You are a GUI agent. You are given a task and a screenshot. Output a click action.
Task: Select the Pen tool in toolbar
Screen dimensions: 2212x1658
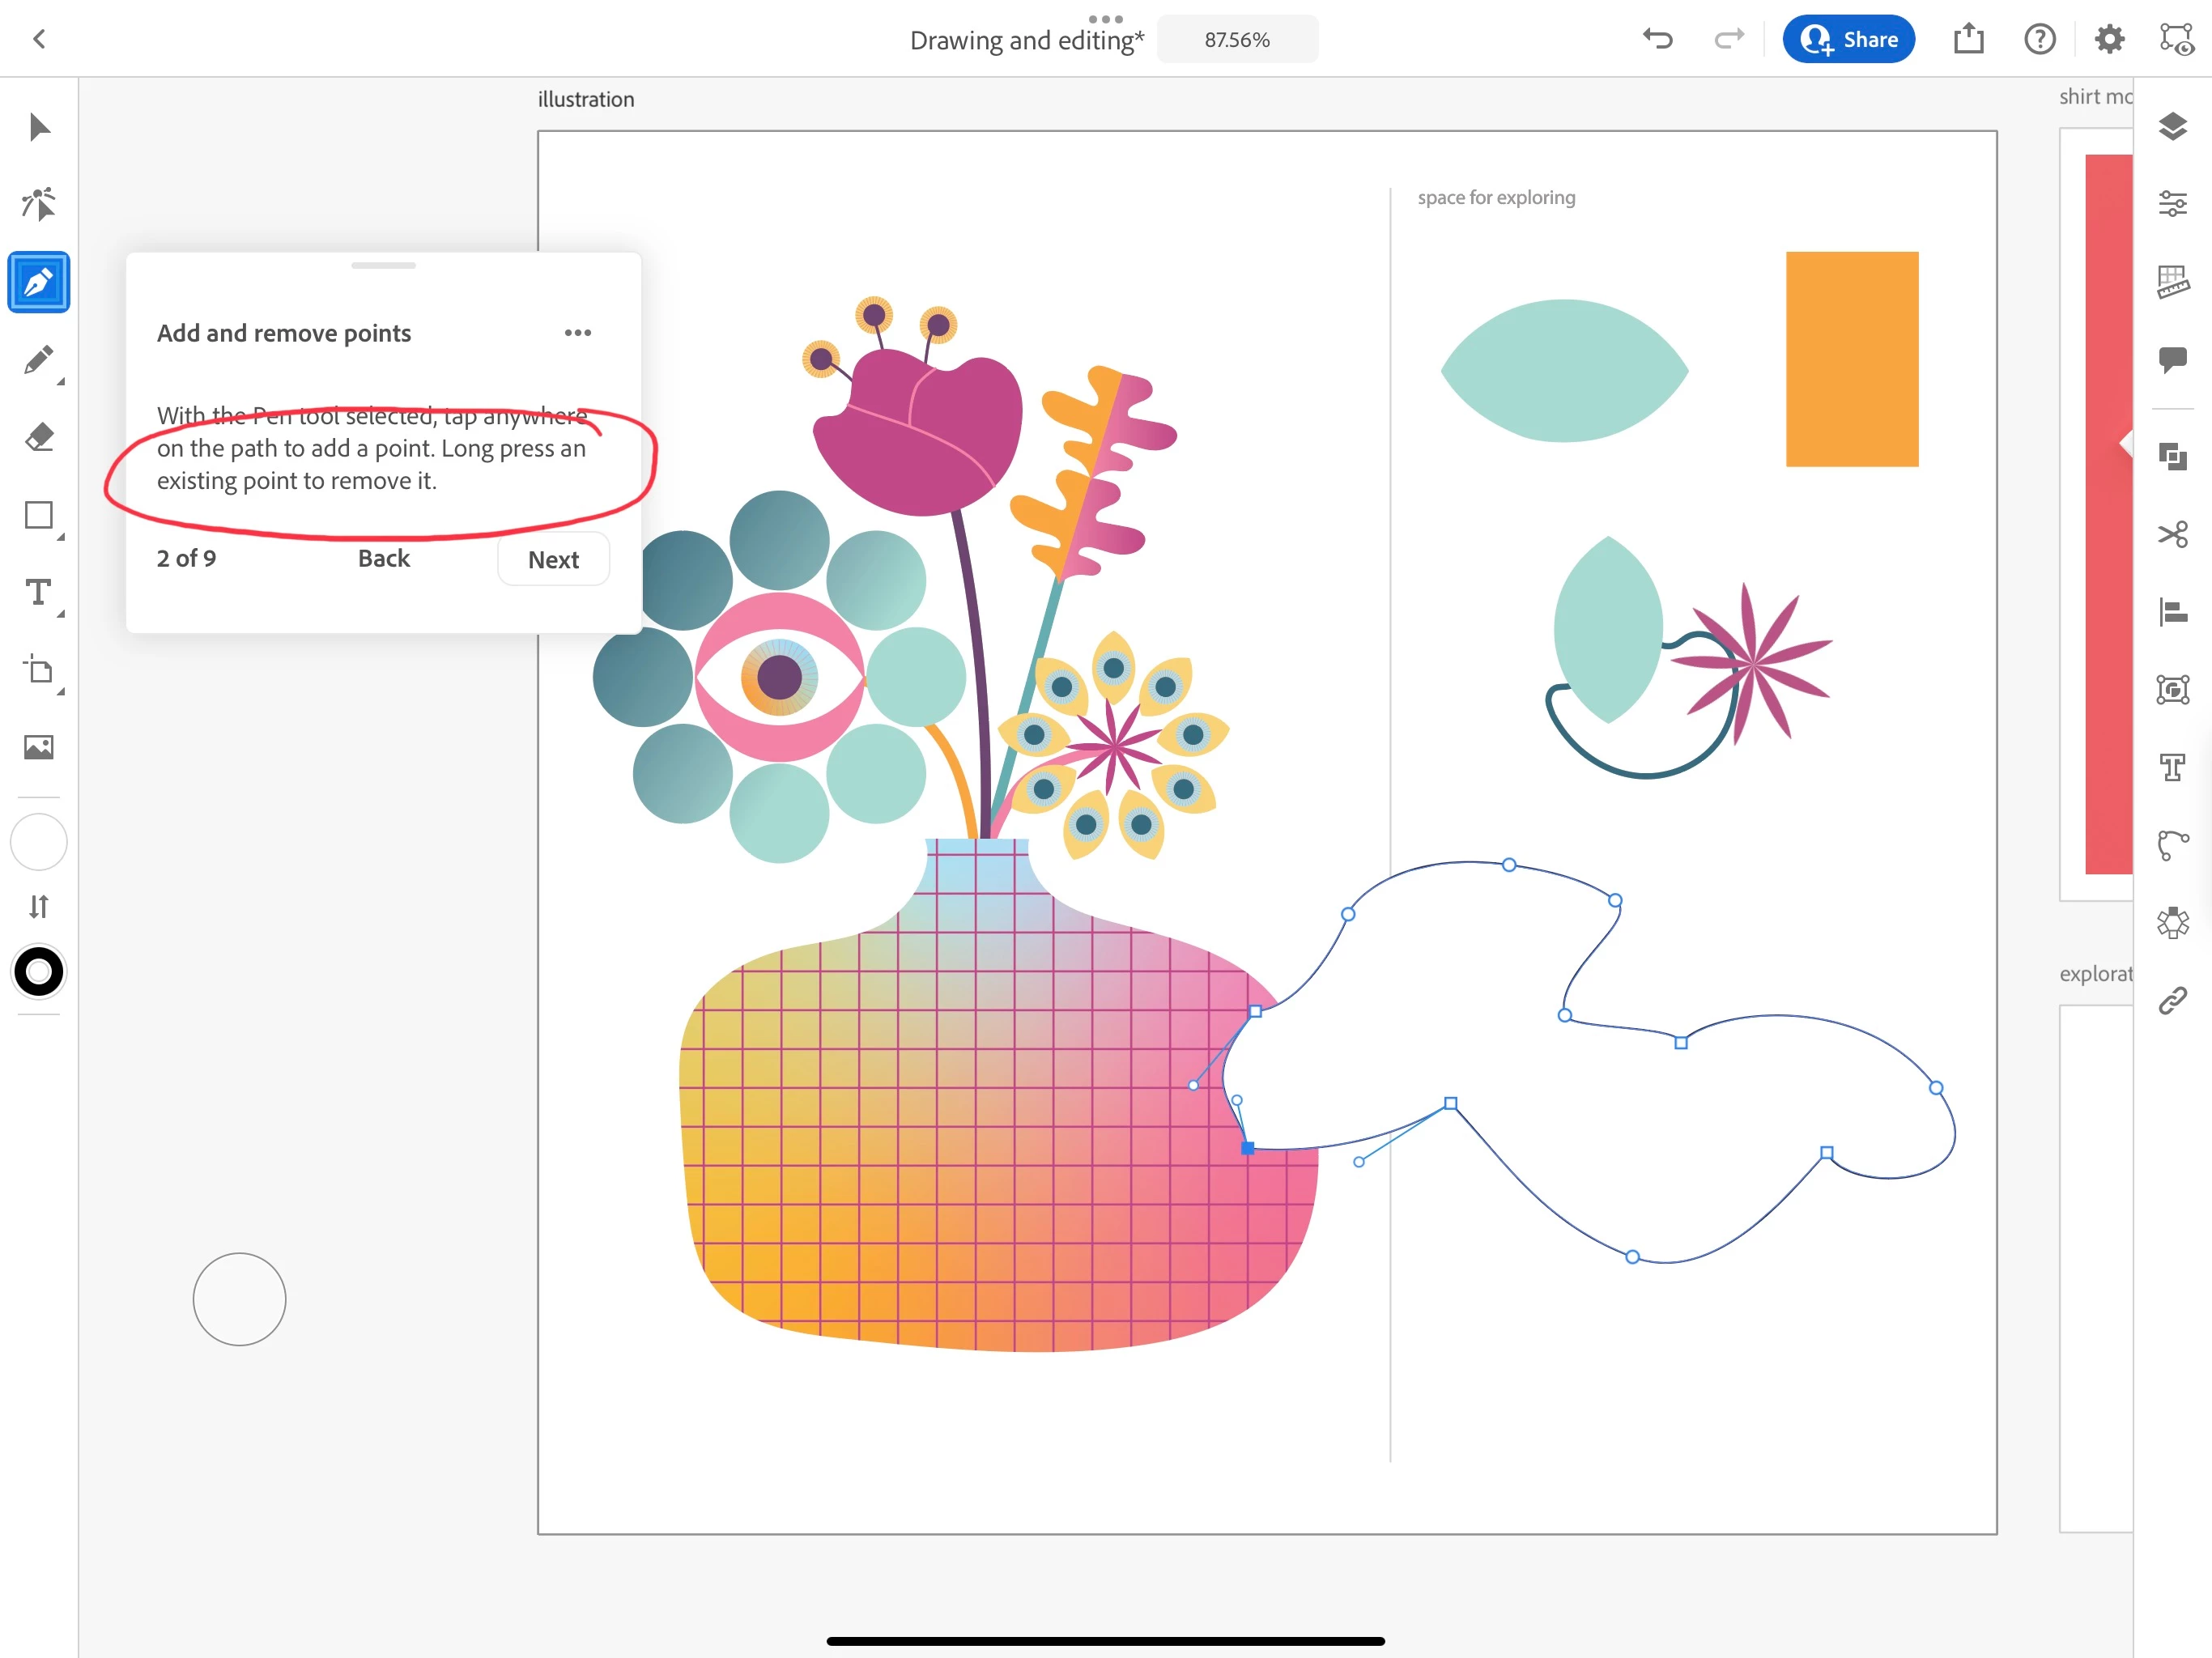click(39, 282)
